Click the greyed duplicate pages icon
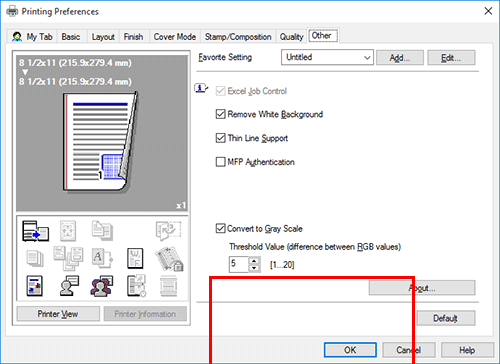 click(102, 230)
